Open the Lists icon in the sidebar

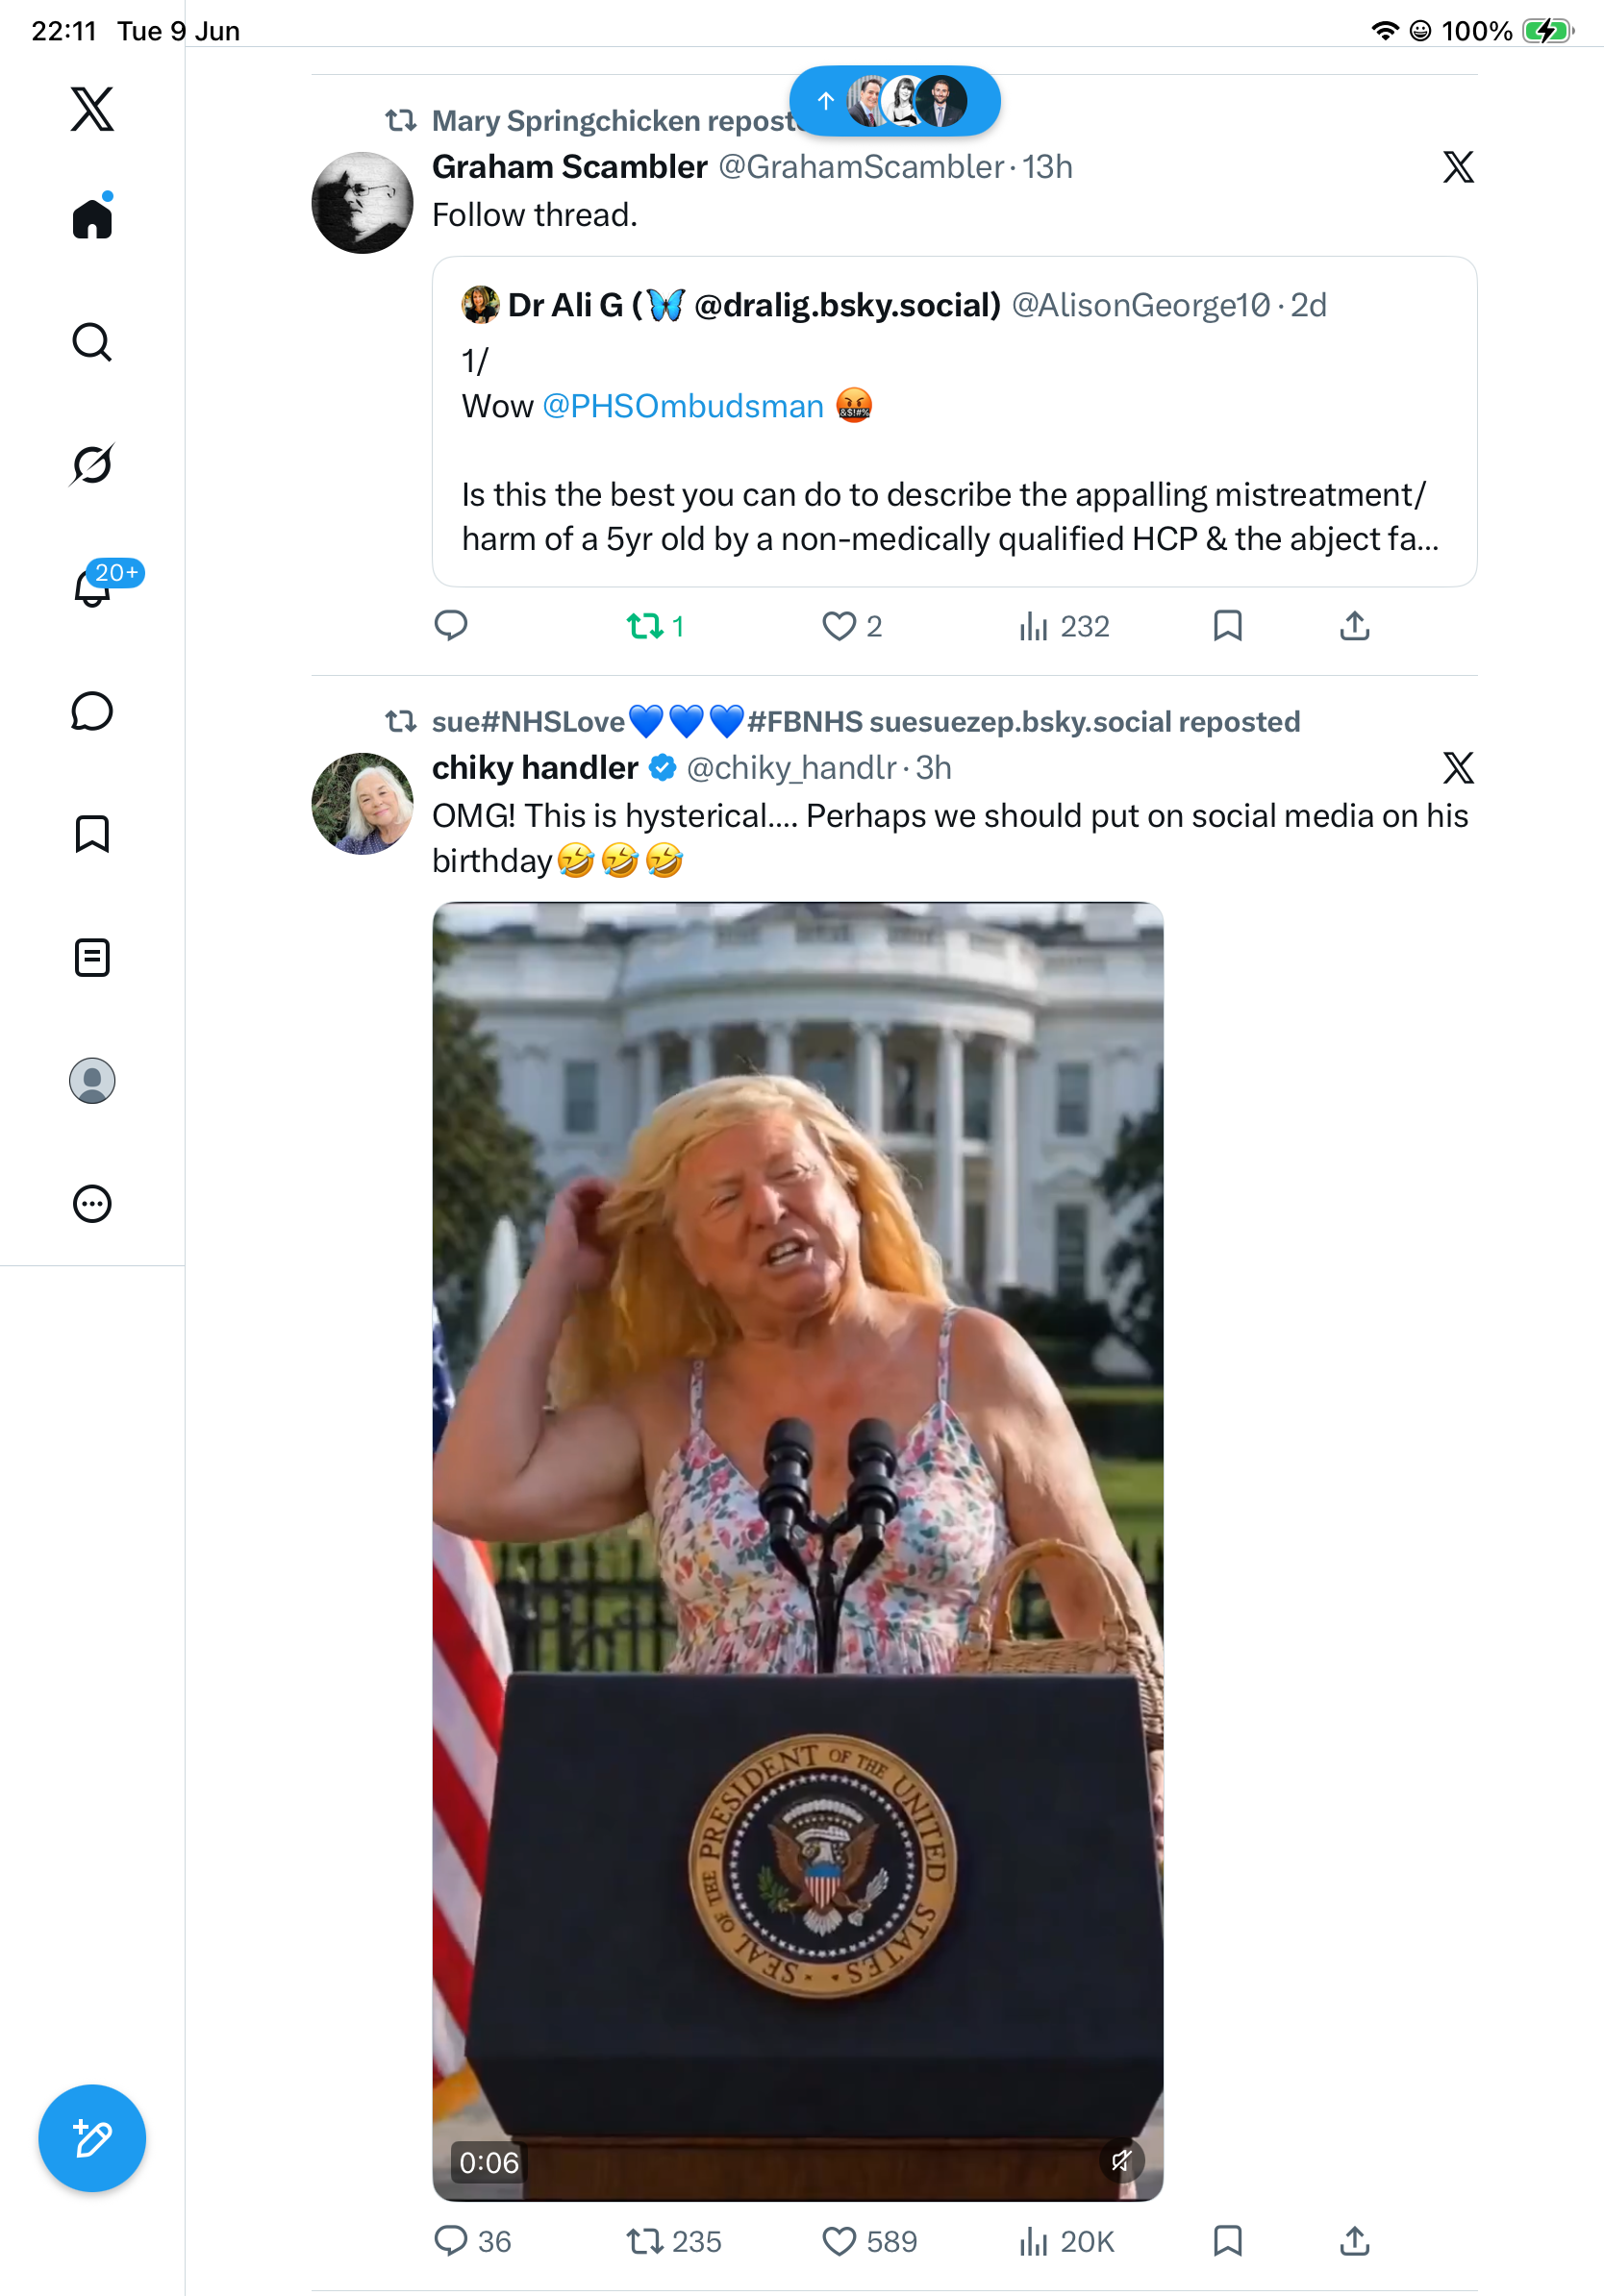[x=92, y=958]
